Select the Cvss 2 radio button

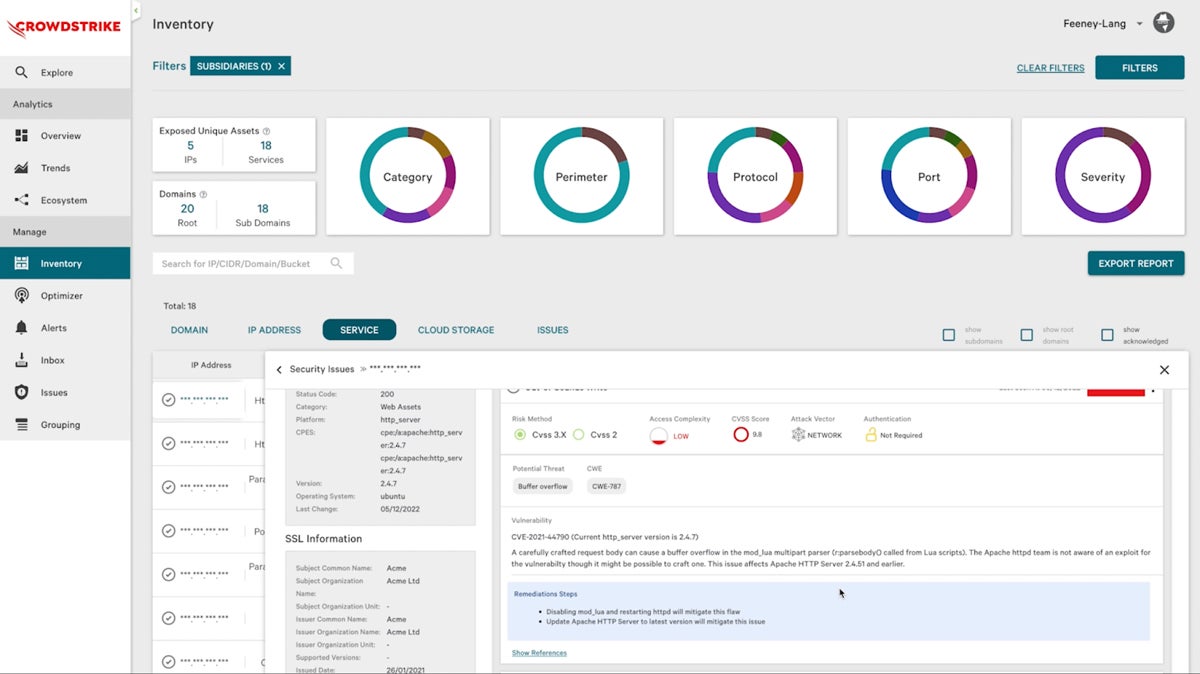[x=579, y=435]
